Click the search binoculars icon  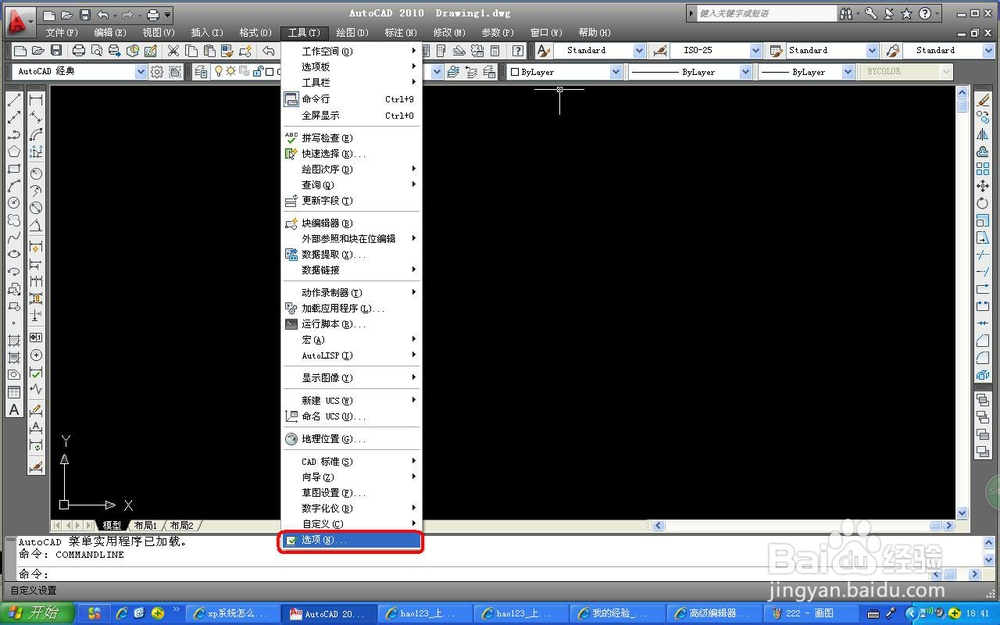coord(846,13)
